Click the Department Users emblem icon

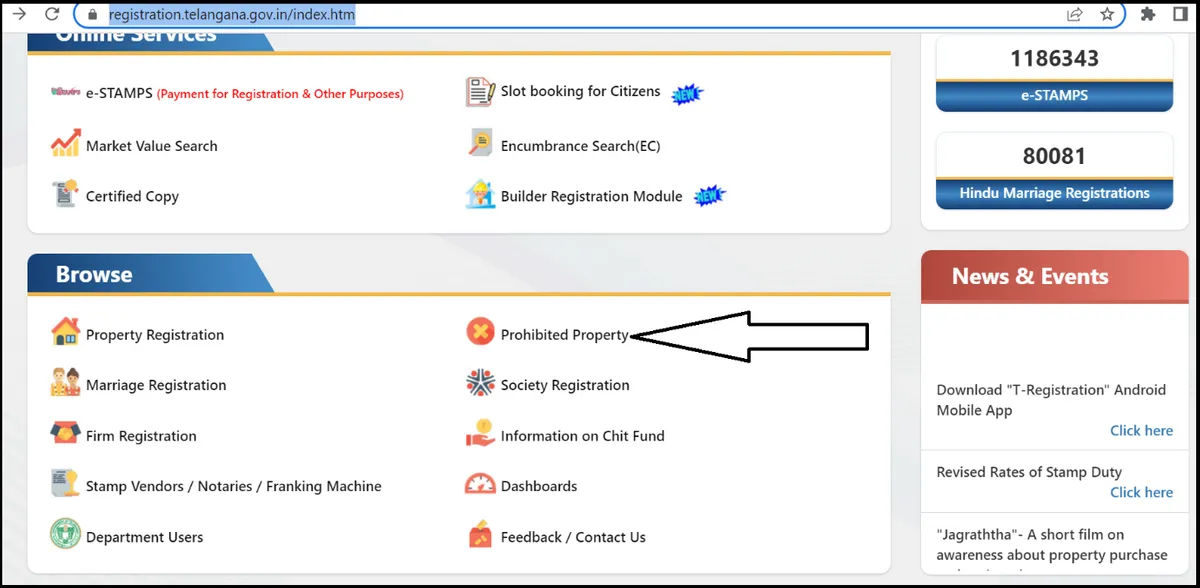pyautogui.click(x=66, y=536)
